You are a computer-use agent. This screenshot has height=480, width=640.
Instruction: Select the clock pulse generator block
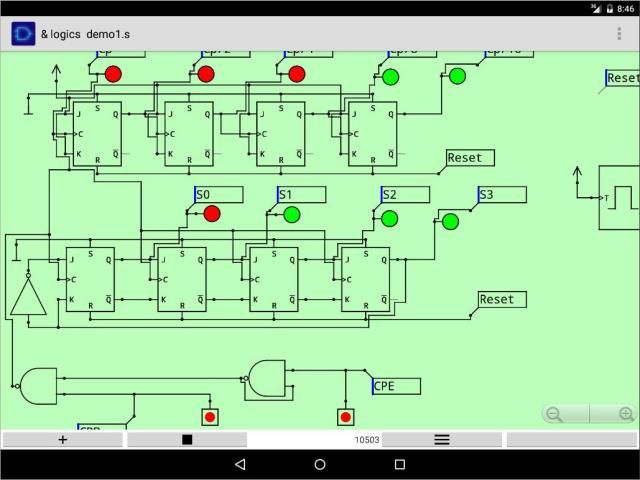(x=620, y=197)
